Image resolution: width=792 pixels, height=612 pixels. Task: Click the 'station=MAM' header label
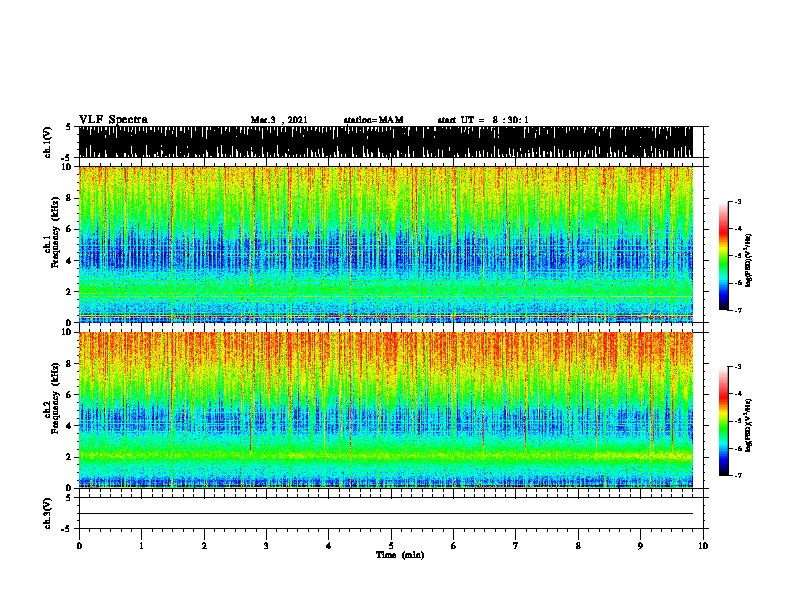pyautogui.click(x=373, y=120)
